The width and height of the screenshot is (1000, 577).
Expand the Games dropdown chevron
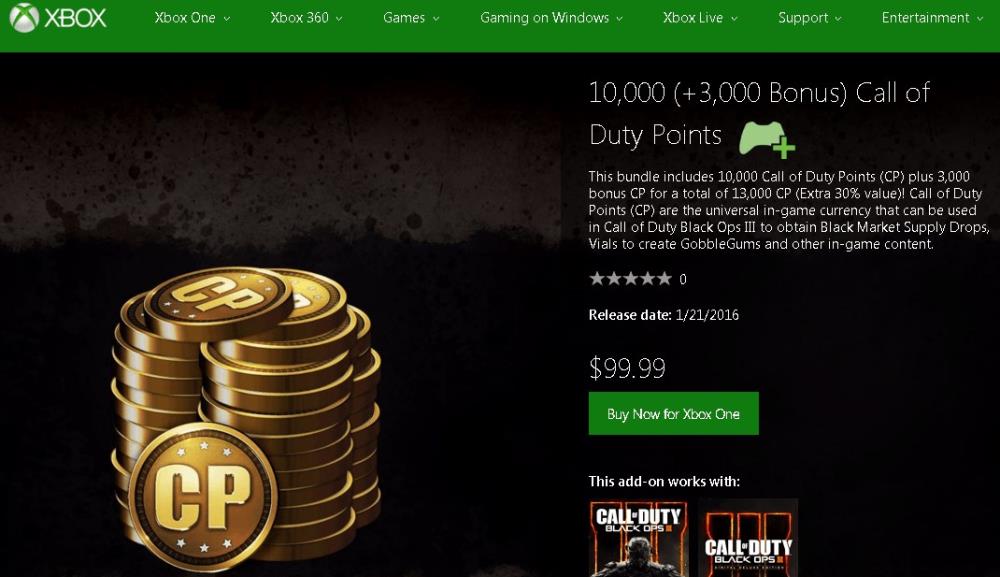click(x=436, y=19)
